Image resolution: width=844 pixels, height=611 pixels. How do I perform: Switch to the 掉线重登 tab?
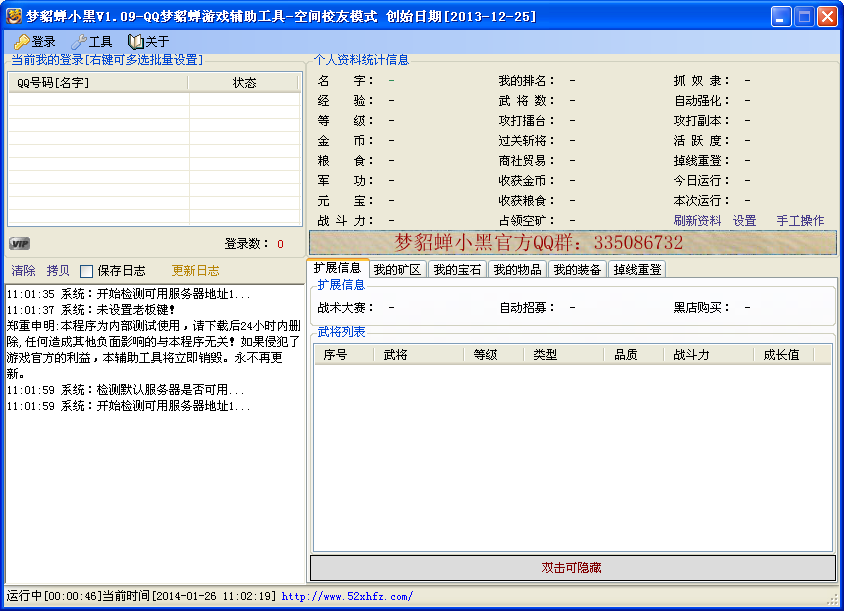click(x=637, y=269)
